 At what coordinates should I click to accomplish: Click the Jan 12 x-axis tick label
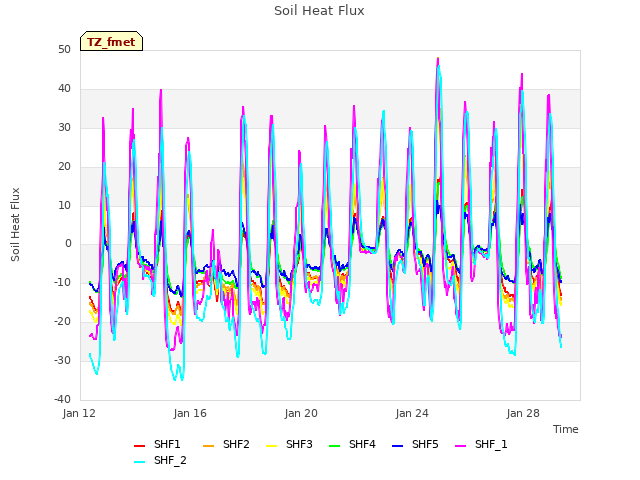tap(79, 413)
